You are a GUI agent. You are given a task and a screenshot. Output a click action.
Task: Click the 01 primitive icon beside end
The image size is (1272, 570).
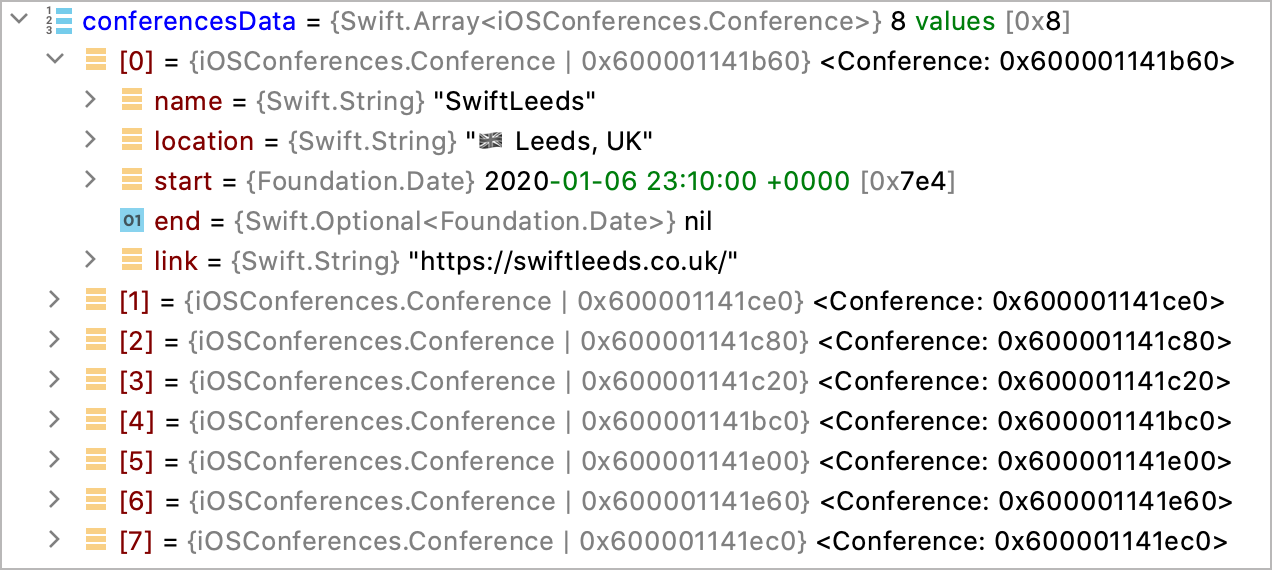(x=132, y=220)
